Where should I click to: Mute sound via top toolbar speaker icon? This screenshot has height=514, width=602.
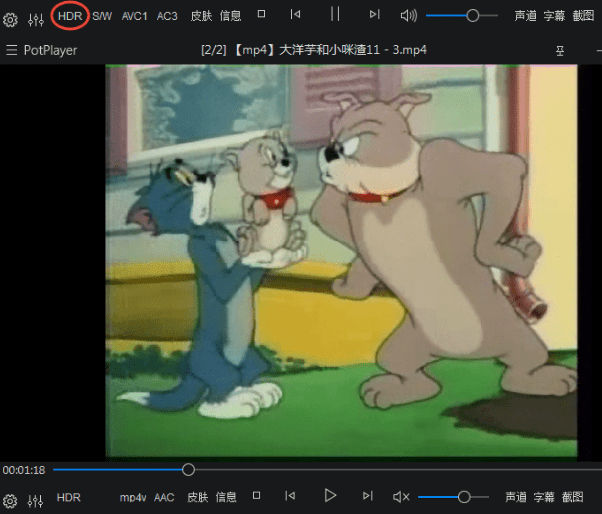pos(409,16)
